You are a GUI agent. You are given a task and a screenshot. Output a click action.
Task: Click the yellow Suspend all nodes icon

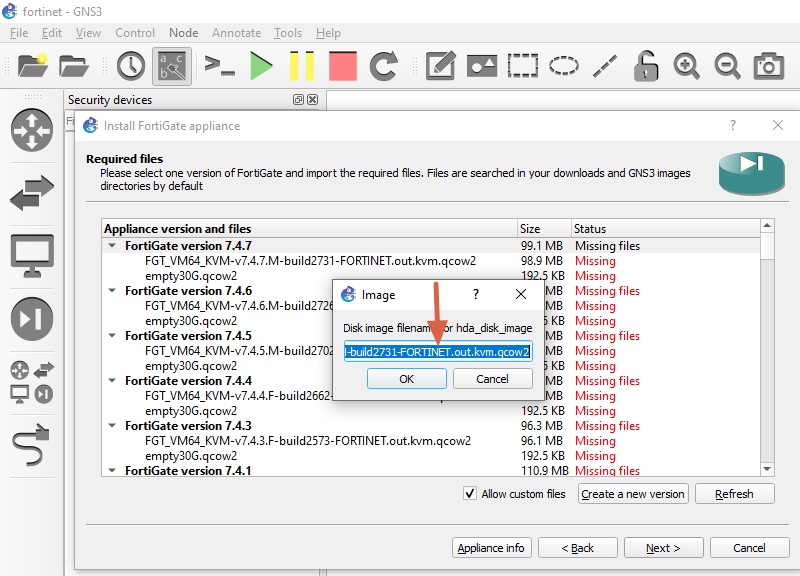301,66
